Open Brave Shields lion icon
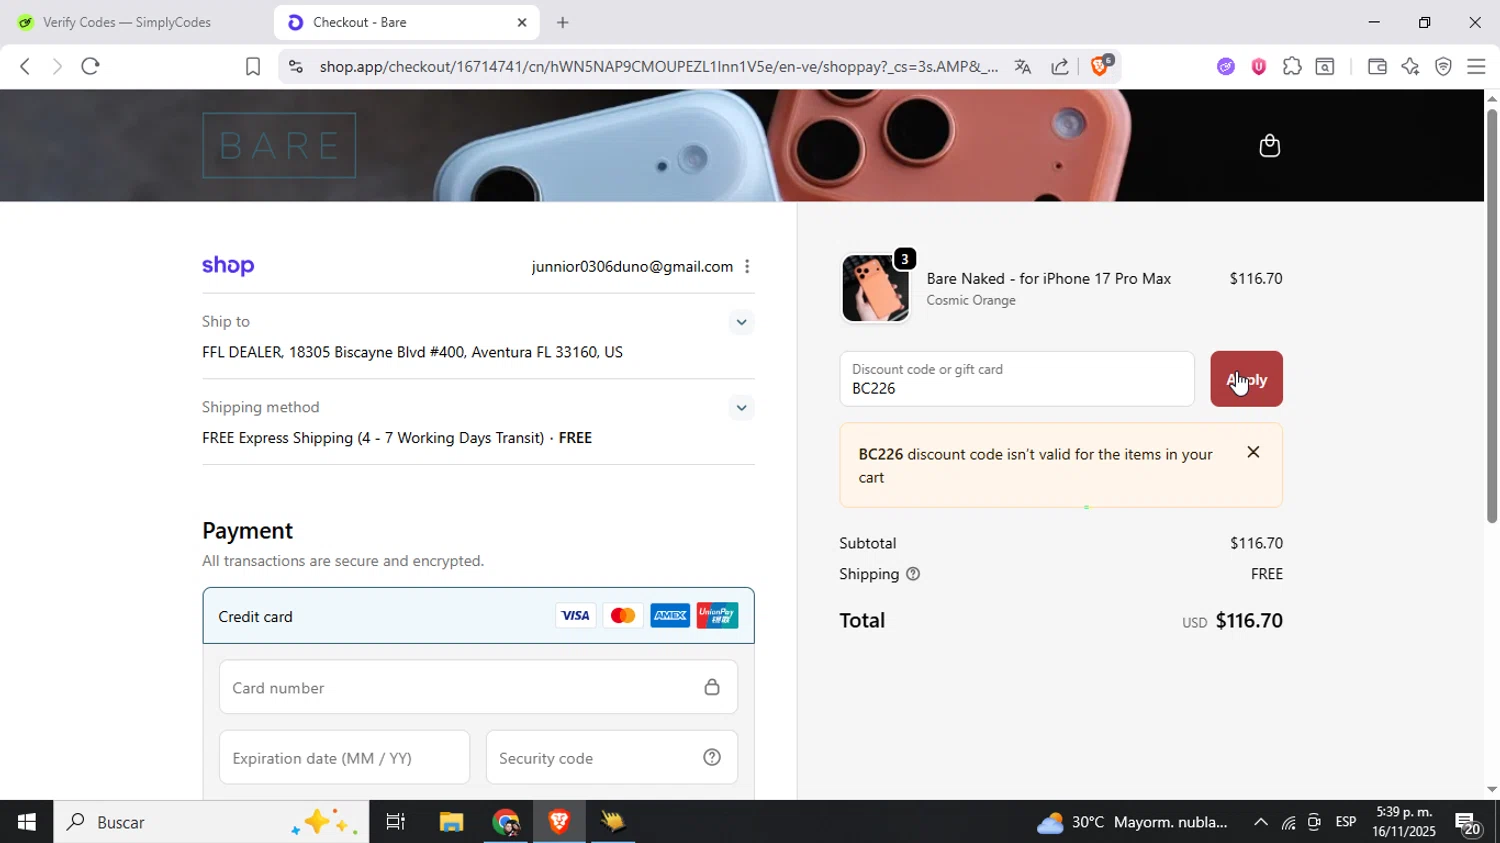The height and width of the screenshot is (843, 1500). 1100,66
